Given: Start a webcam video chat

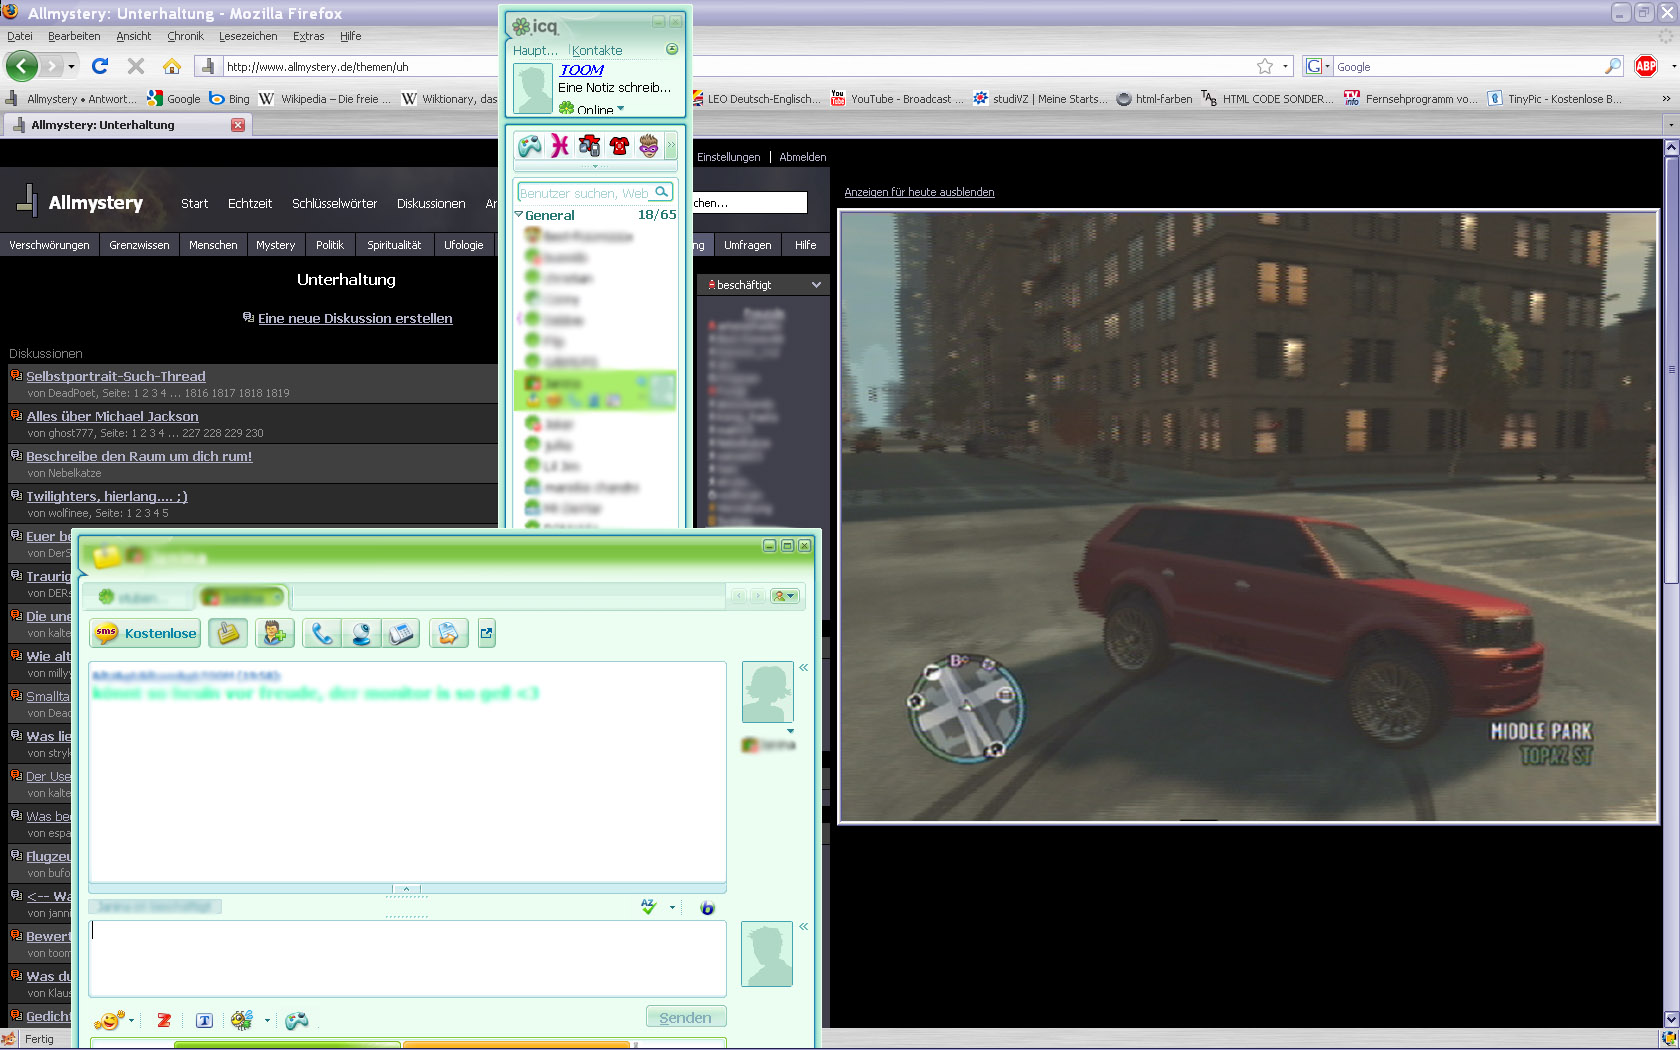Looking at the screenshot, I should pos(361,633).
